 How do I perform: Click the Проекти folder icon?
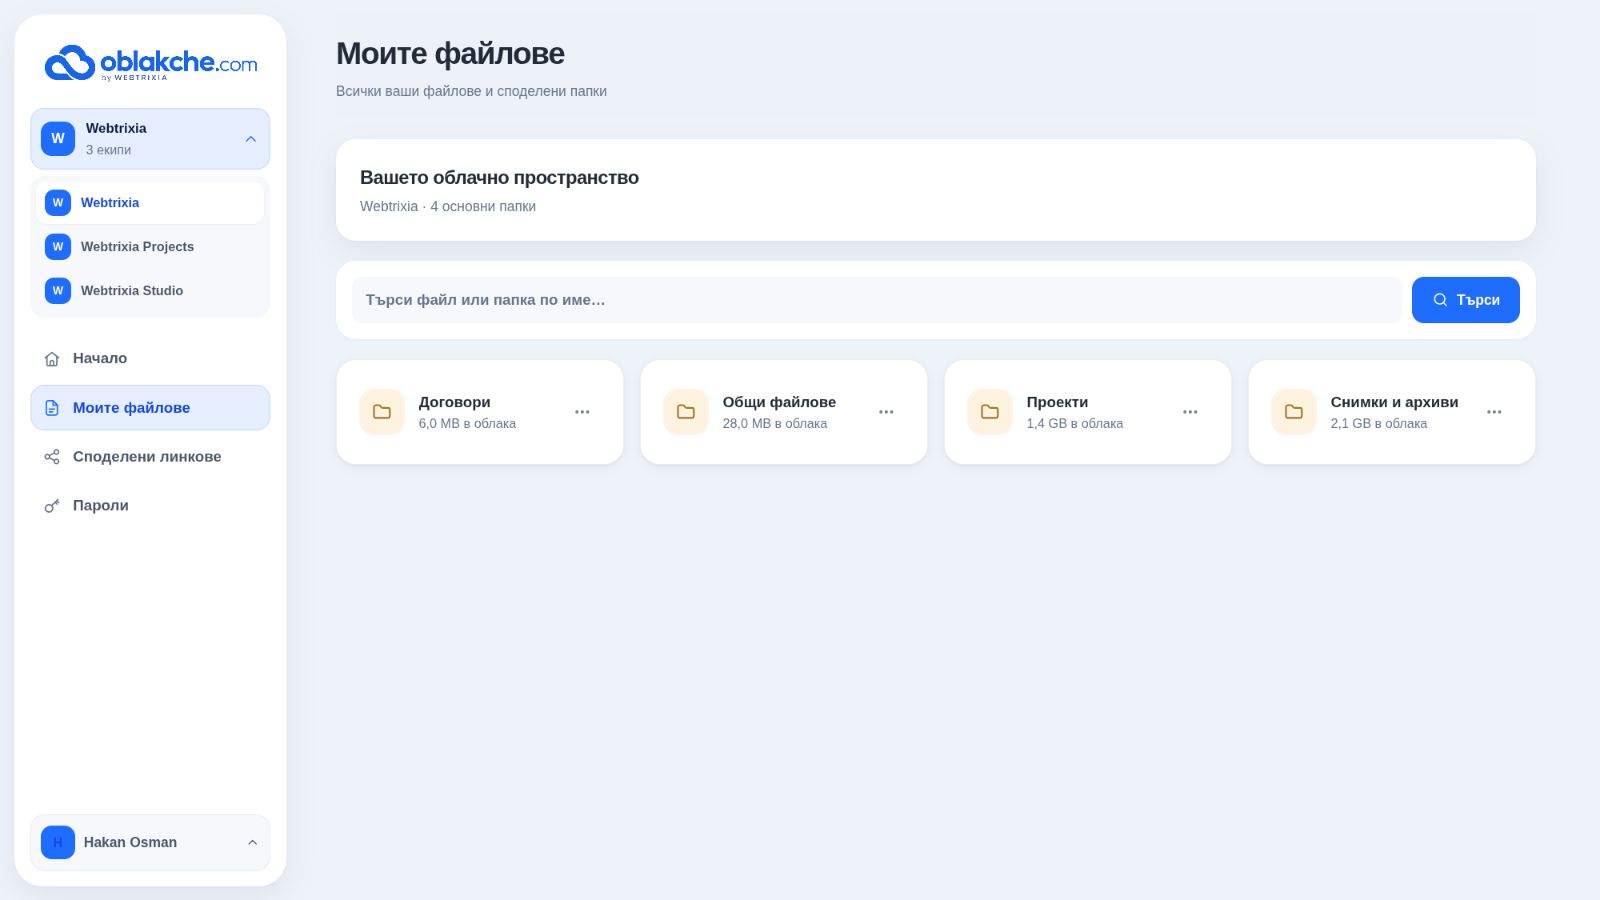tap(990, 412)
